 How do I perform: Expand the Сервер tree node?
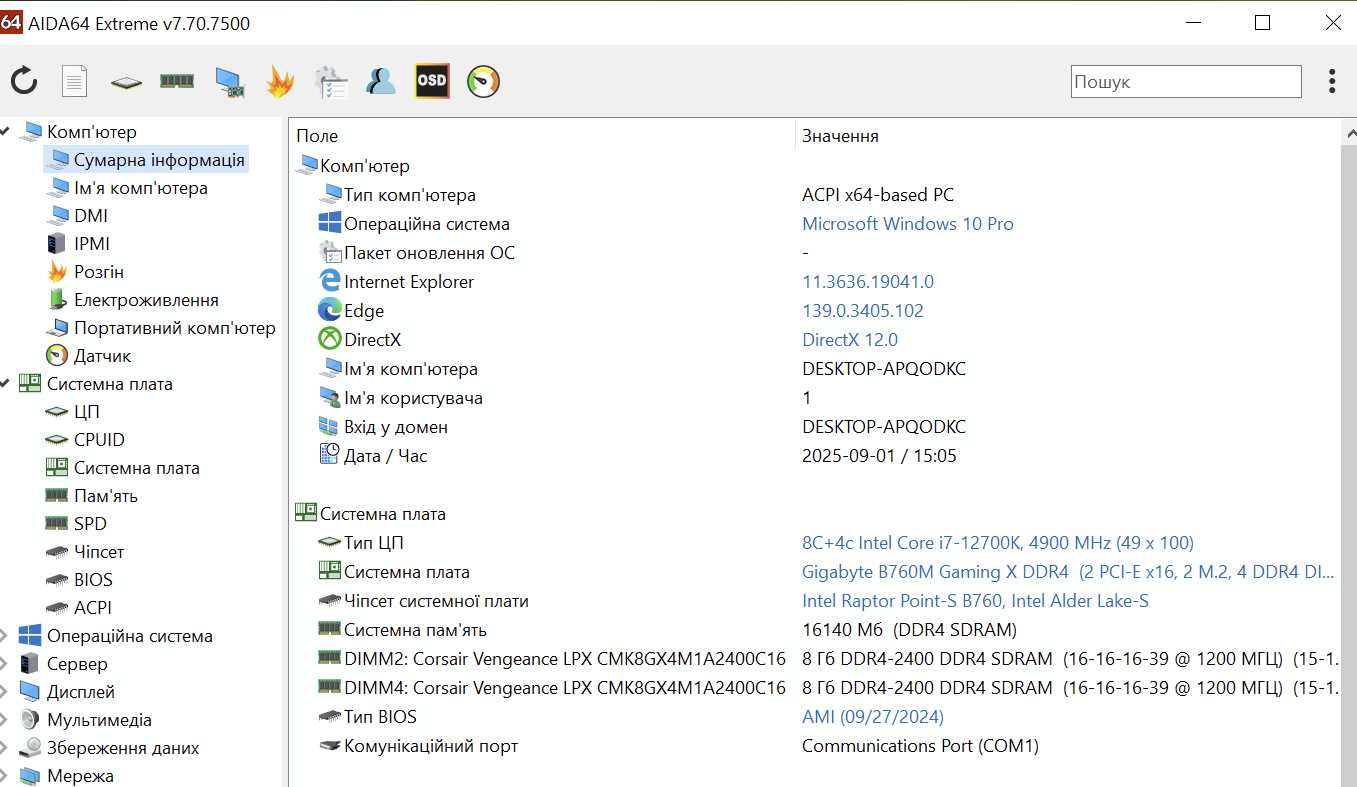[4, 664]
